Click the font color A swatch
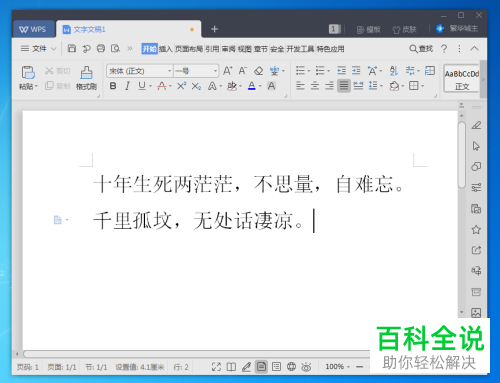The image size is (500, 383). [x=252, y=86]
